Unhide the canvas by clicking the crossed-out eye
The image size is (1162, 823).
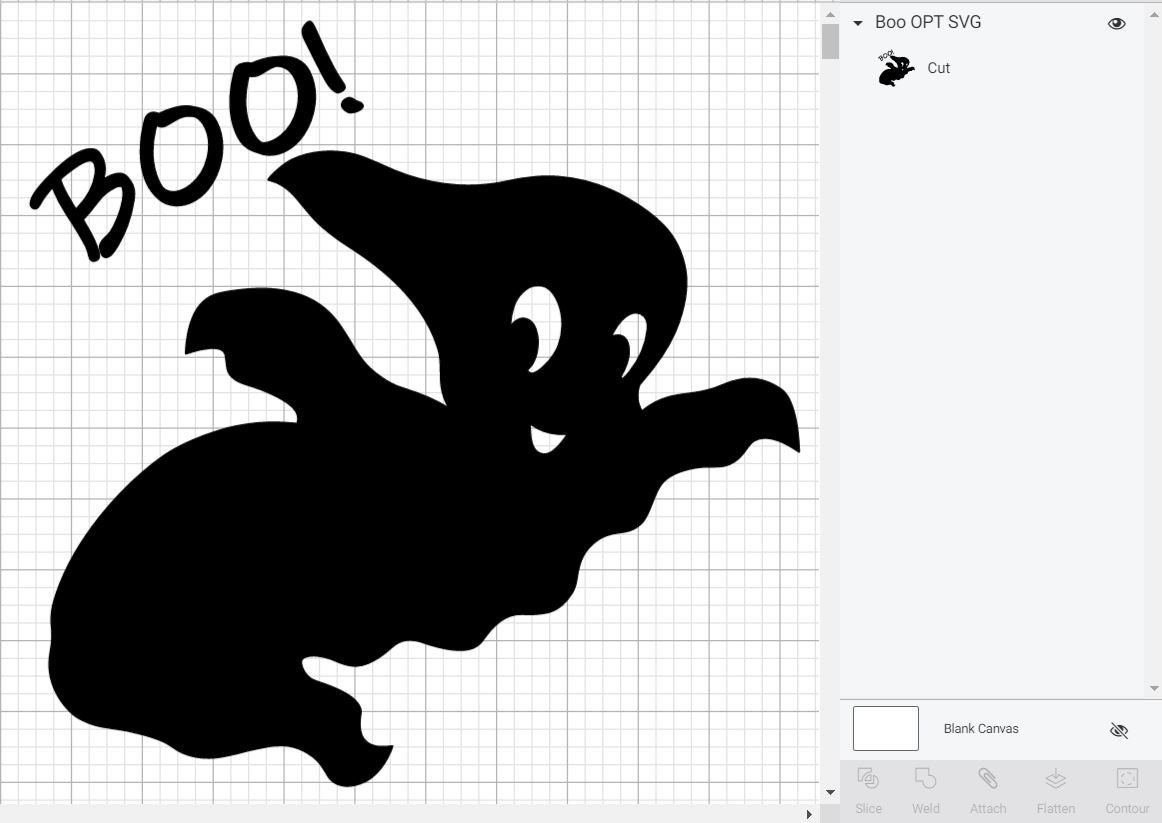1119,730
